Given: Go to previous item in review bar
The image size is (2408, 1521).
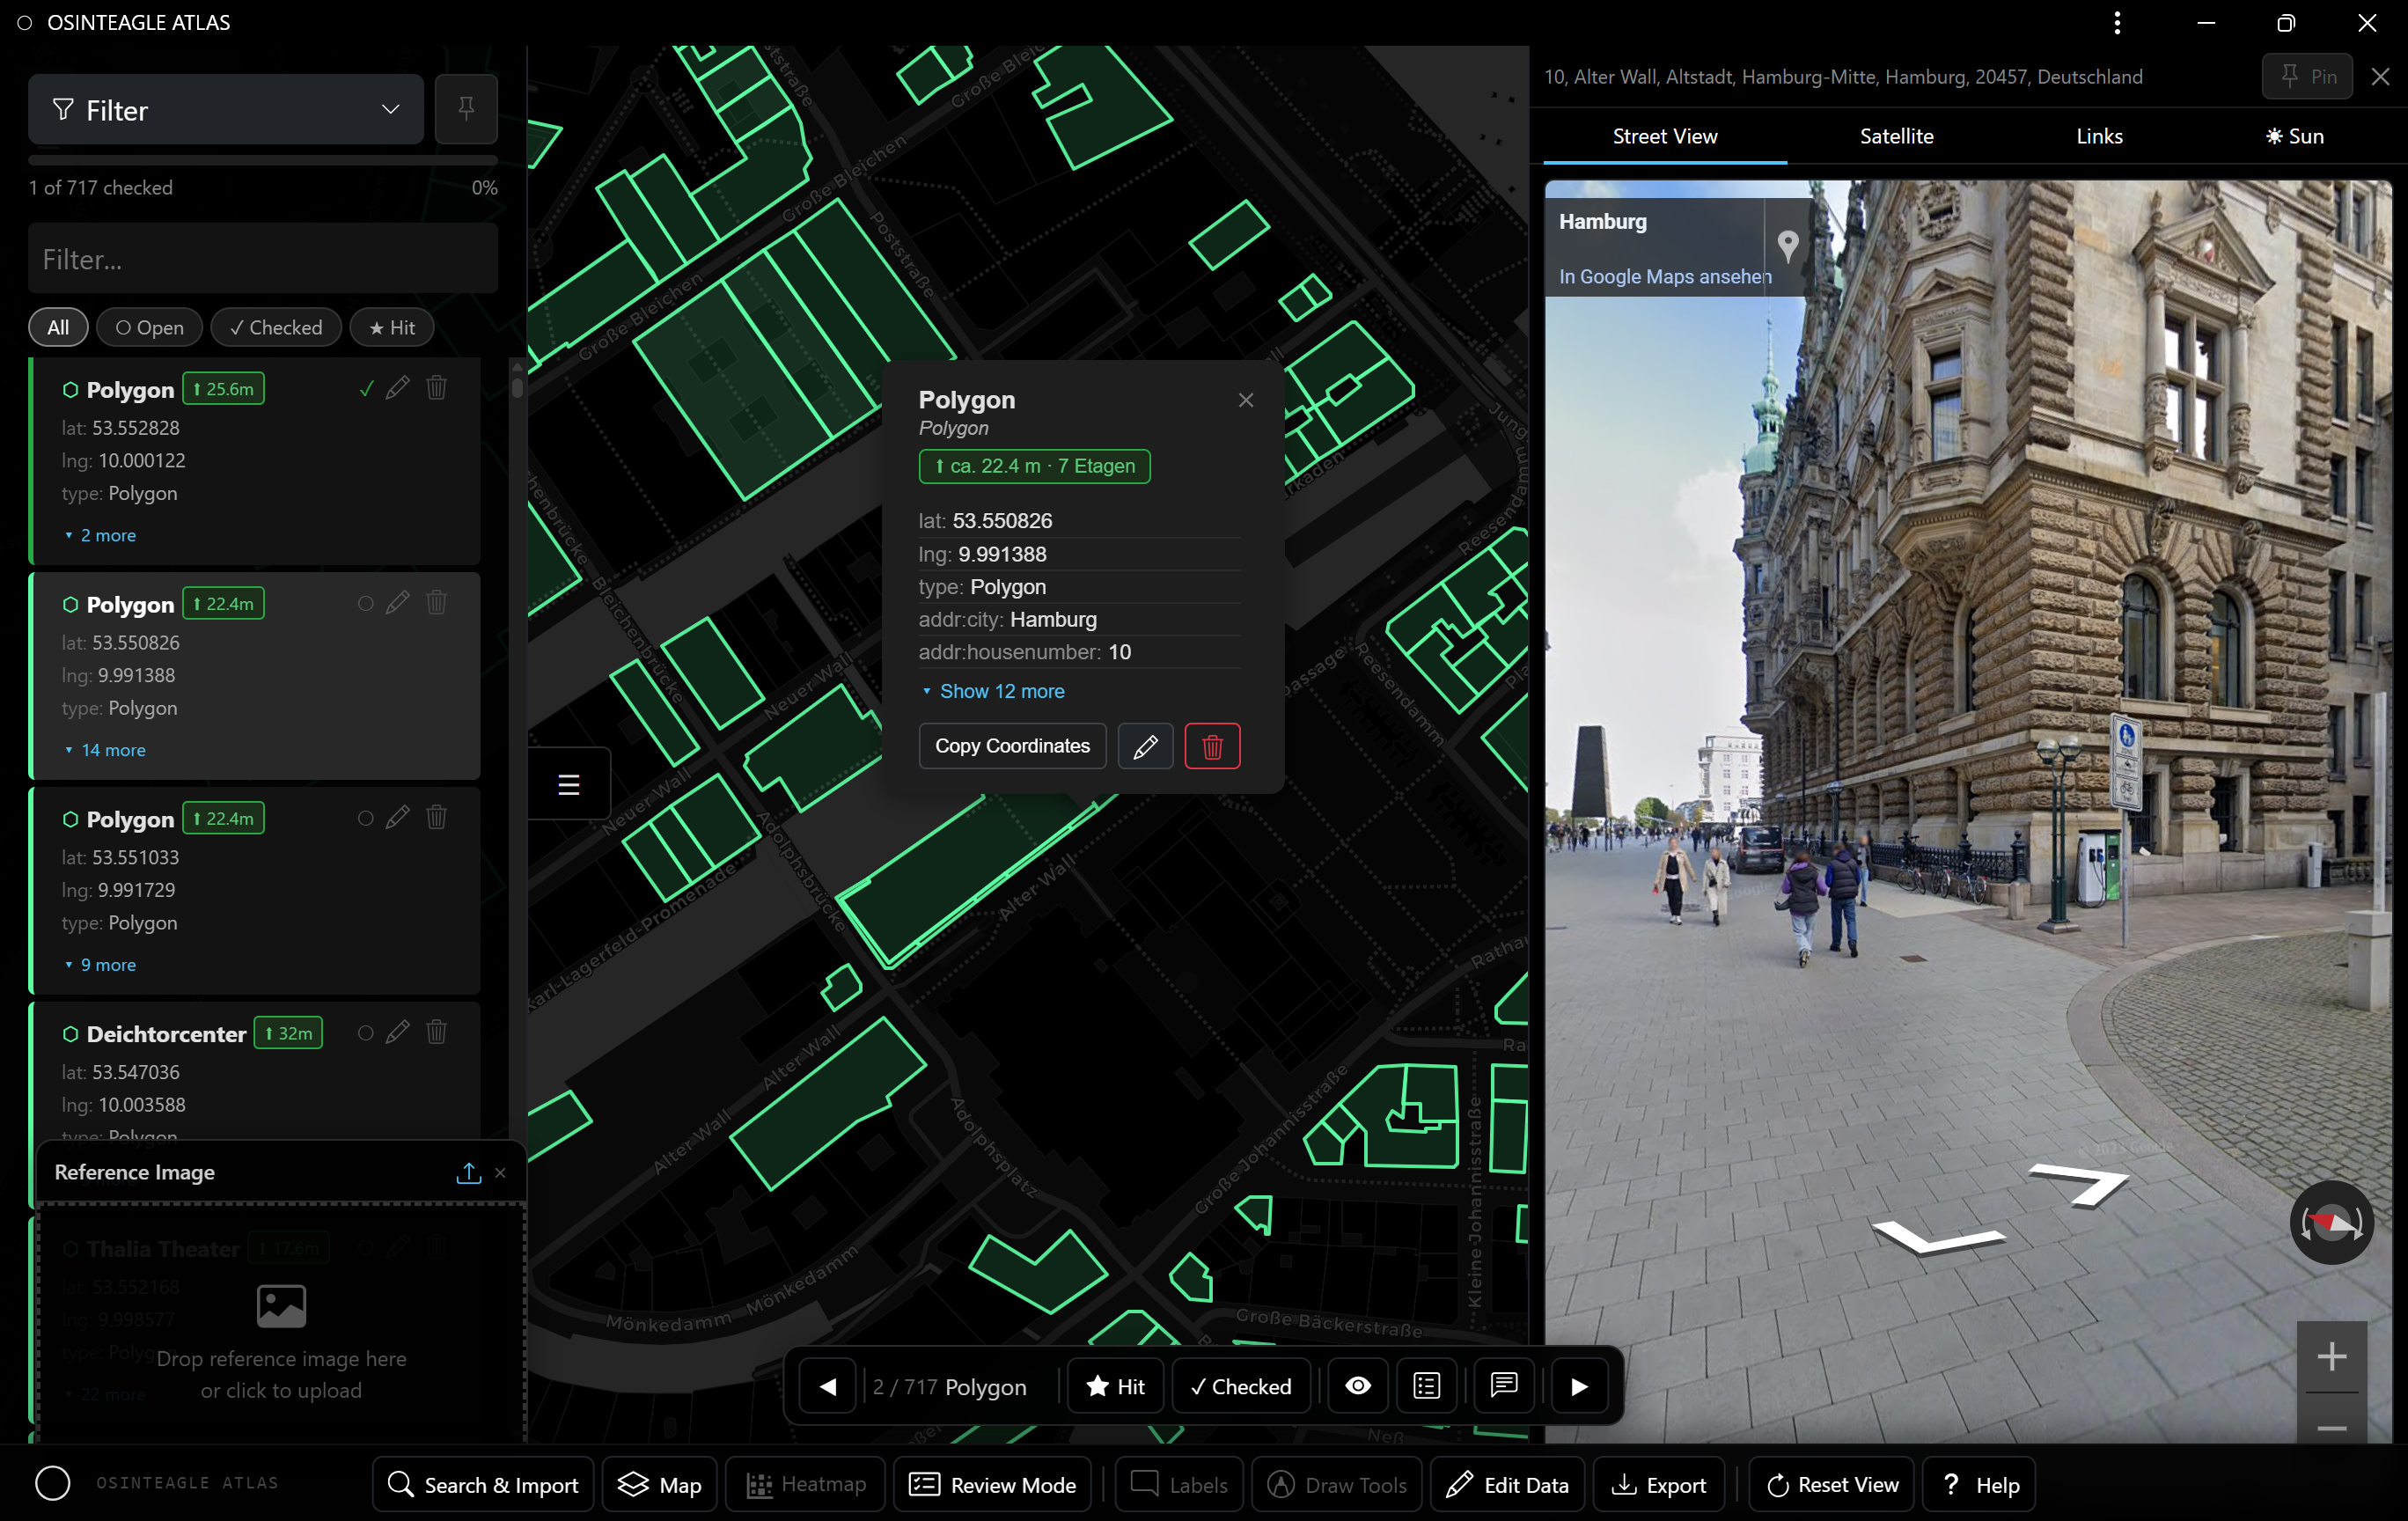Looking at the screenshot, I should tap(828, 1387).
